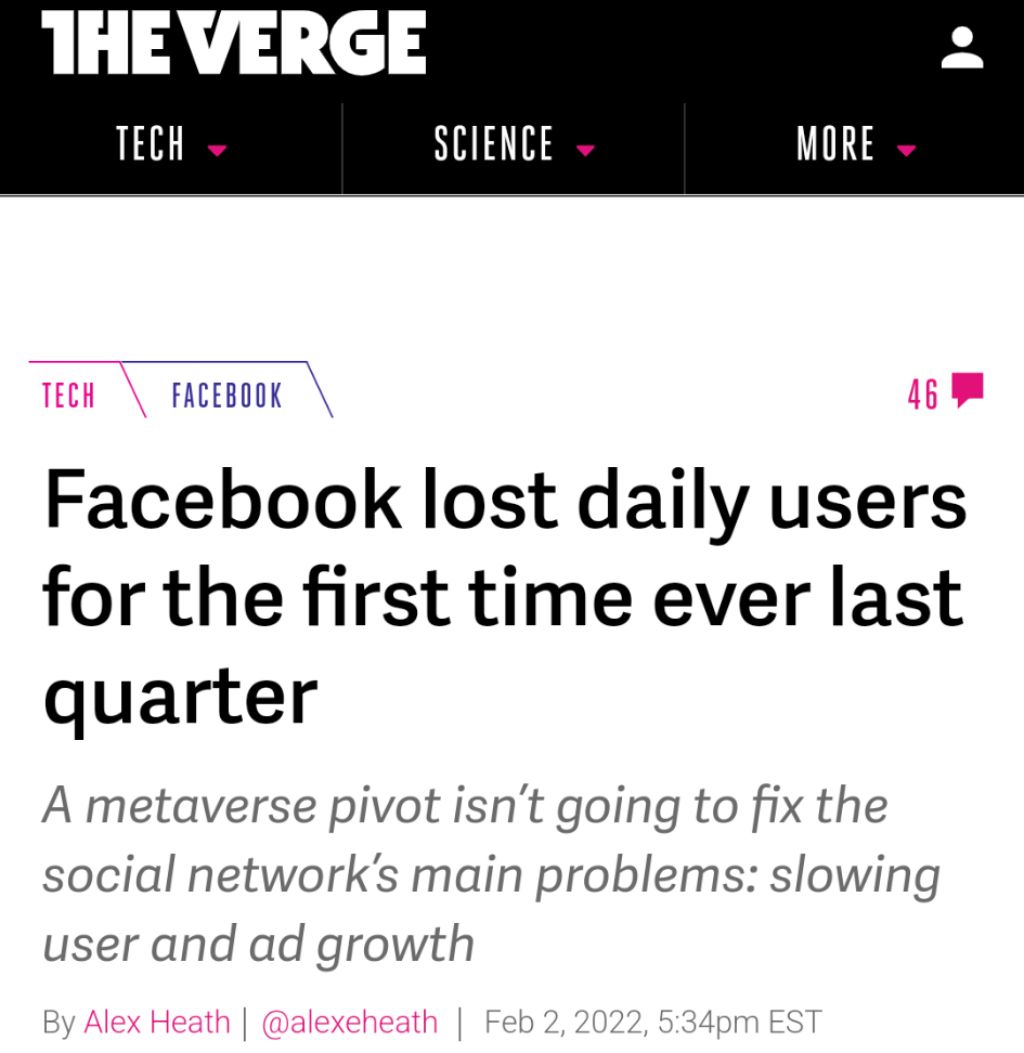Image resolution: width=1024 pixels, height=1053 pixels.
Task: Go to the FACEBOOK category tag
Action: (x=227, y=396)
